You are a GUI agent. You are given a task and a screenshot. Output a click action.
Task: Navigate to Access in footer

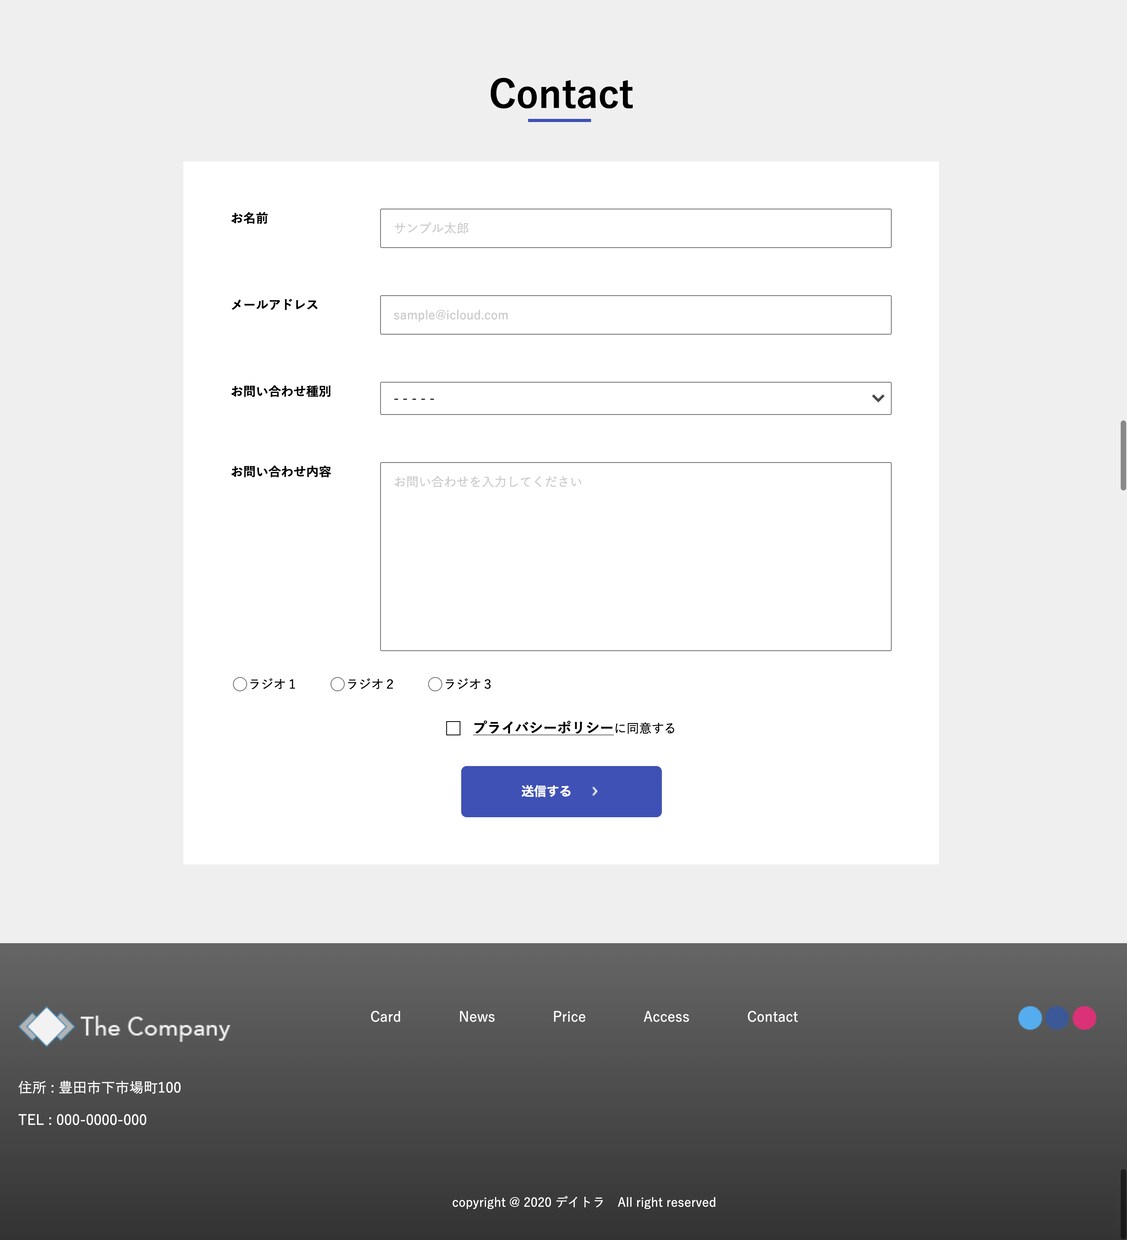click(x=666, y=1017)
